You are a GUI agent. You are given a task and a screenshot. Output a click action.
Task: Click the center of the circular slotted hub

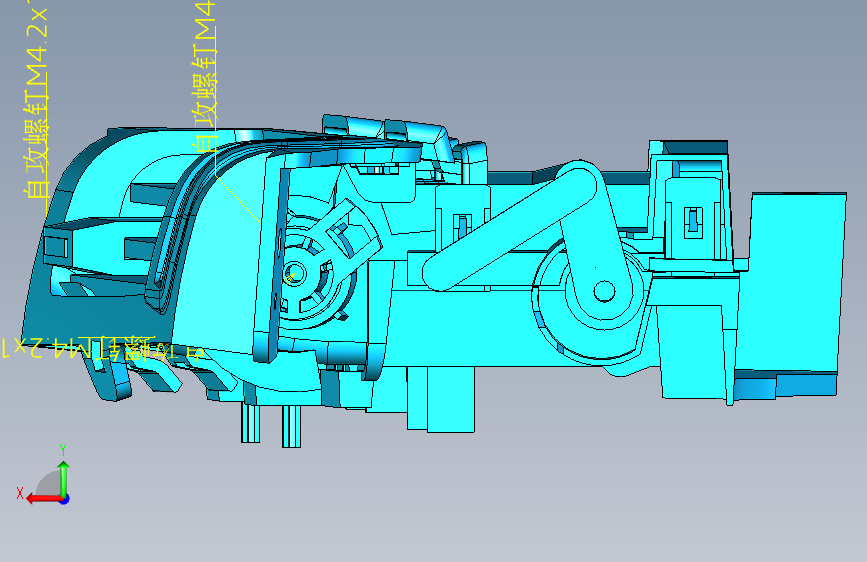click(x=293, y=274)
